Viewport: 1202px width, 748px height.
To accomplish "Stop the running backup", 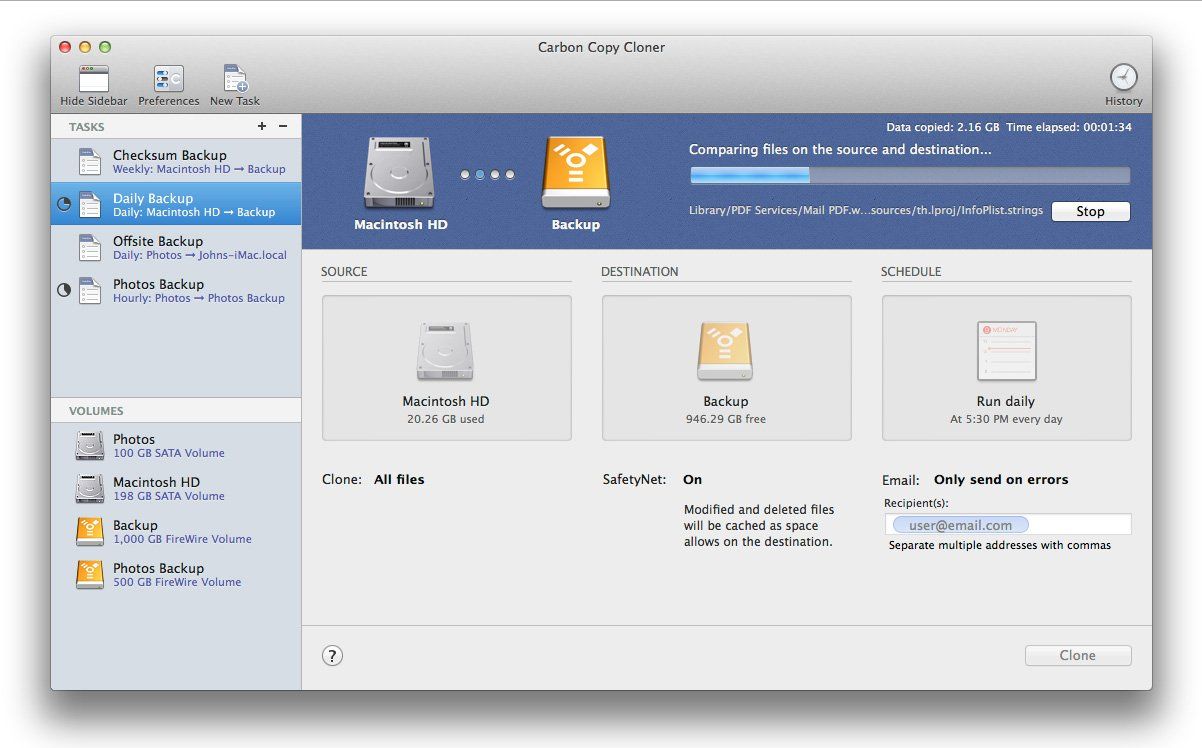I will coord(1090,211).
